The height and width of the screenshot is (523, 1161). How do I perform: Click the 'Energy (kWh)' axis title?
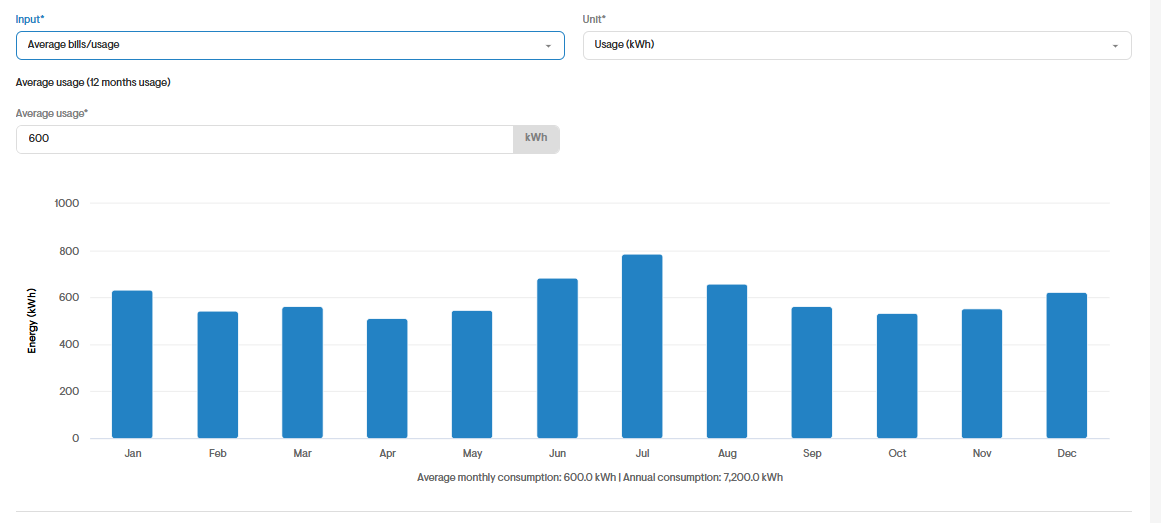32,321
